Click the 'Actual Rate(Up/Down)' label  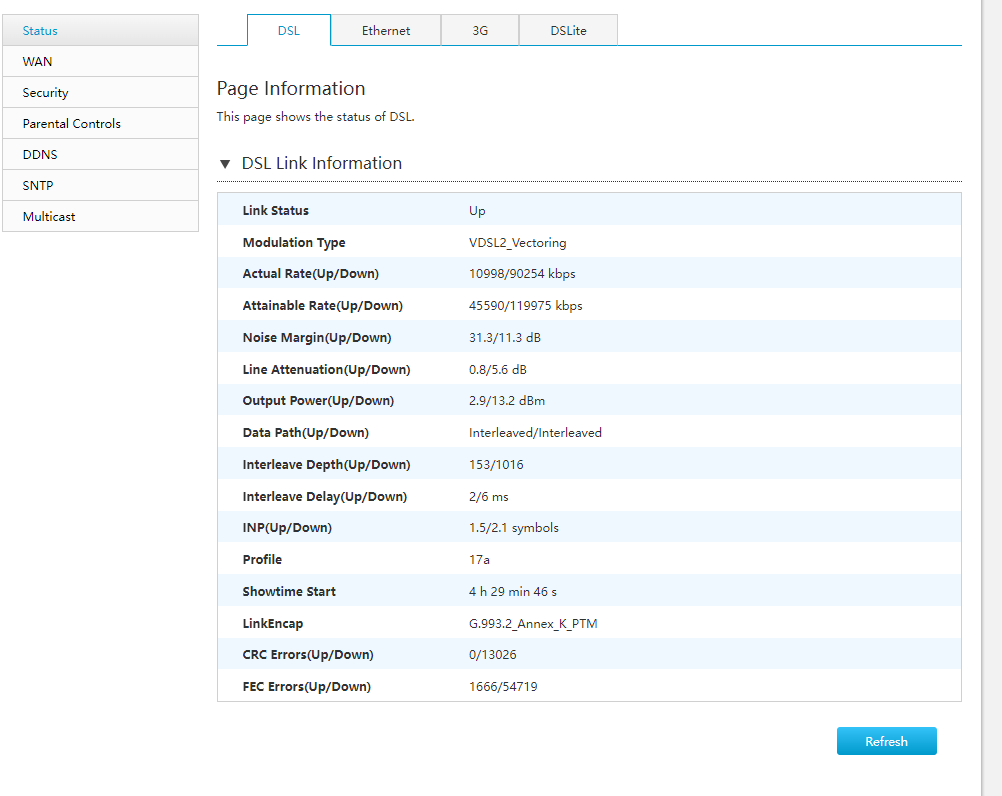point(311,273)
